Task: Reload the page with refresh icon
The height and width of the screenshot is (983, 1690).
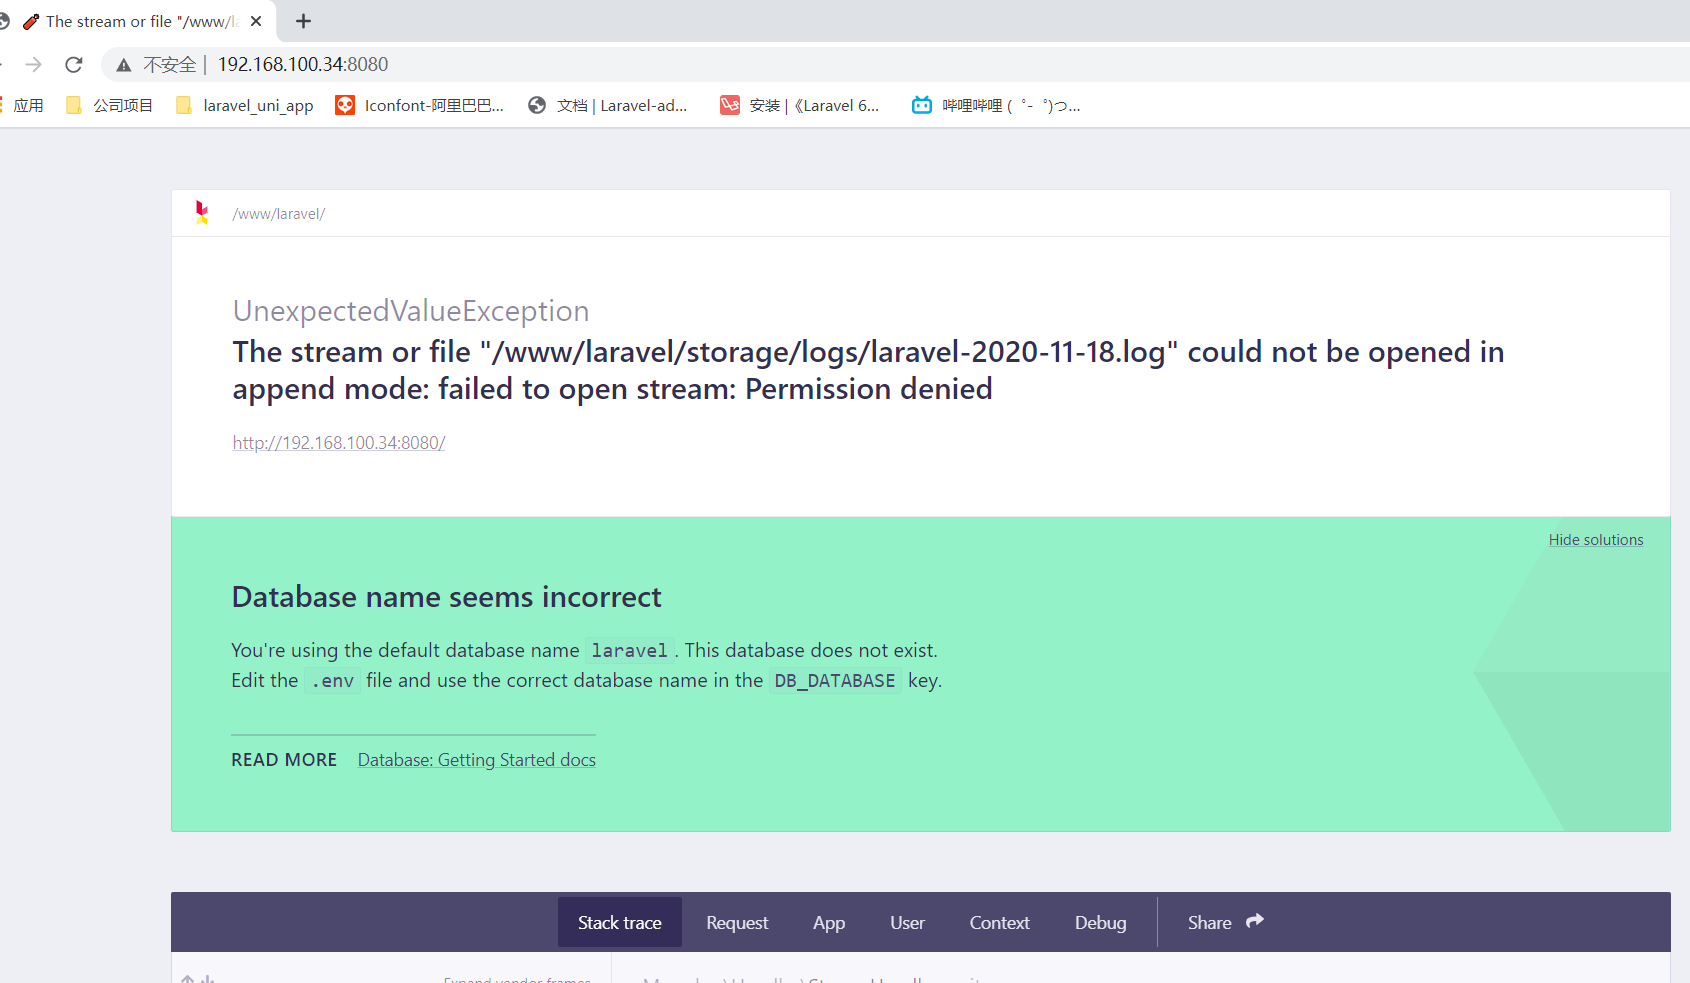Action: (73, 64)
